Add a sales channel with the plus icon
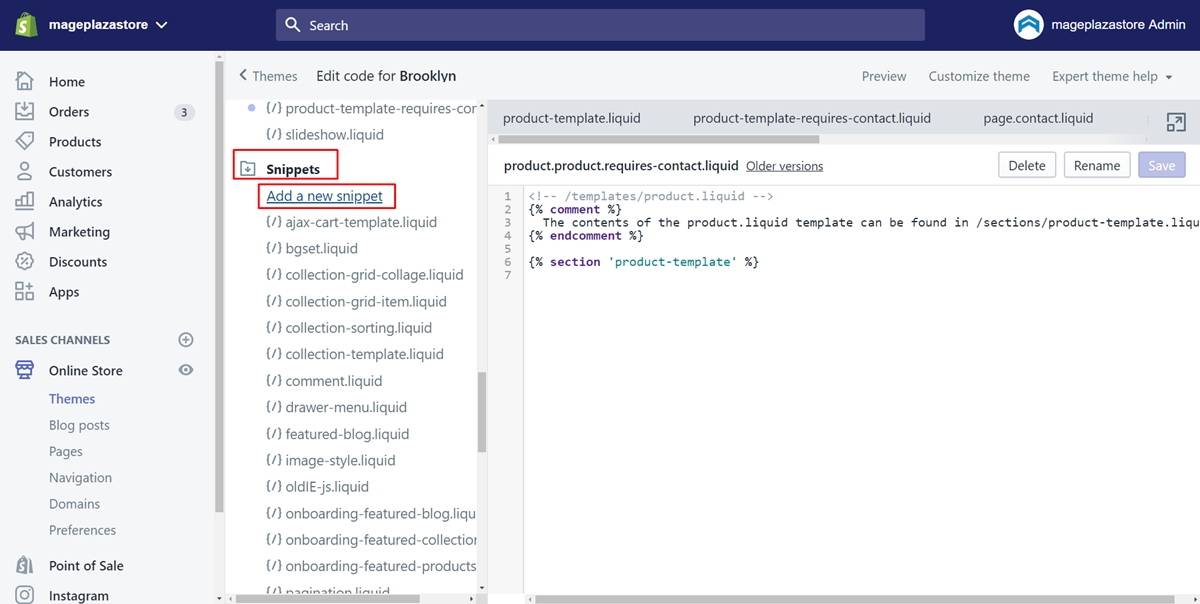The width and height of the screenshot is (1200, 604). coord(185,340)
